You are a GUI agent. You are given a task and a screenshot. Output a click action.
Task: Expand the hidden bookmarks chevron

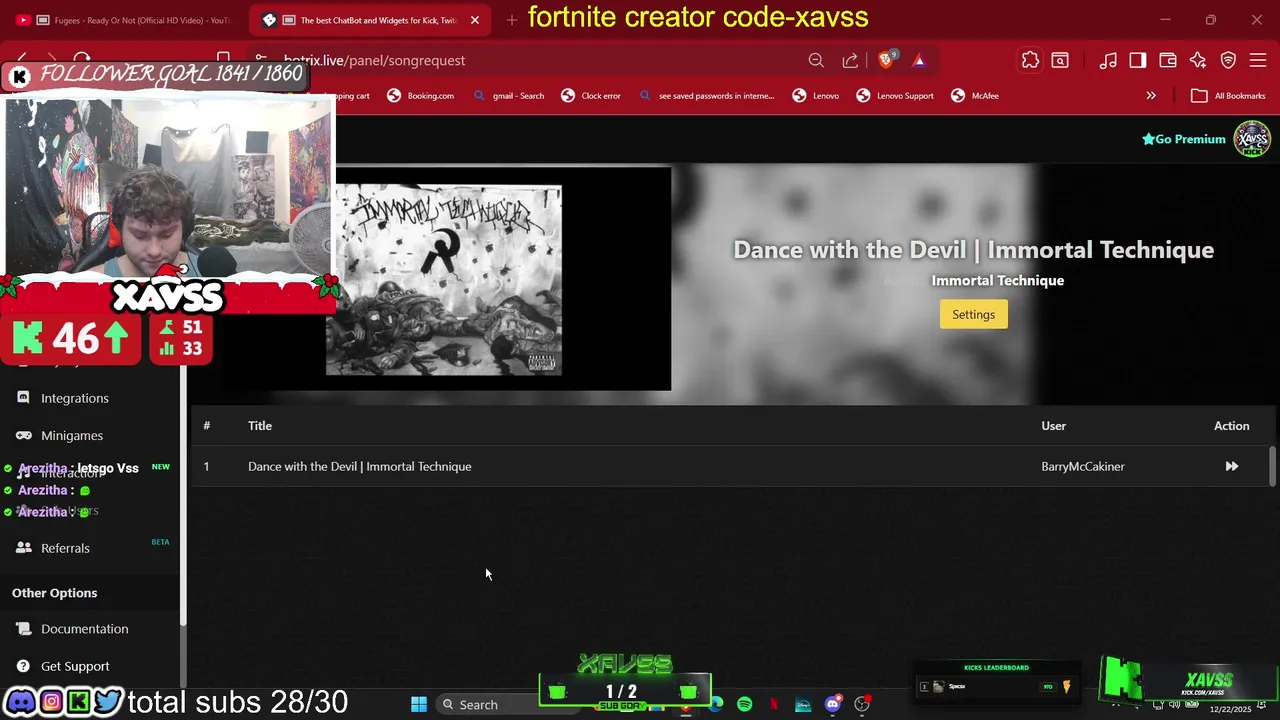(x=1151, y=96)
